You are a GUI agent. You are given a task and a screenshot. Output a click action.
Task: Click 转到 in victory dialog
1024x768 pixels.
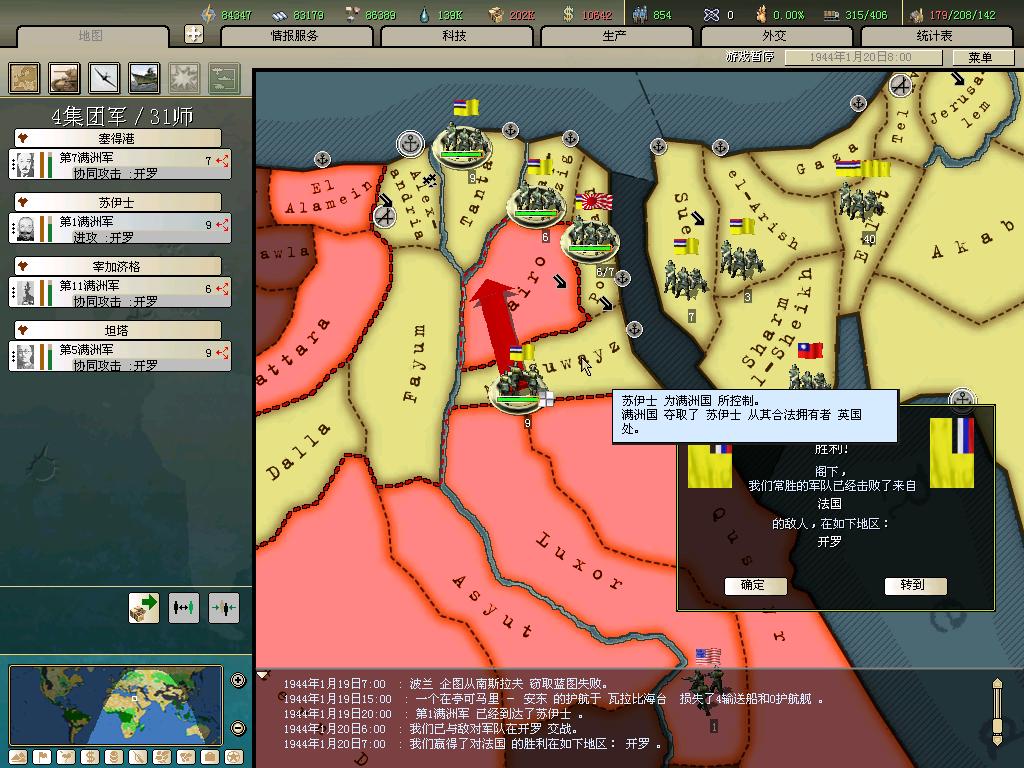pos(914,586)
